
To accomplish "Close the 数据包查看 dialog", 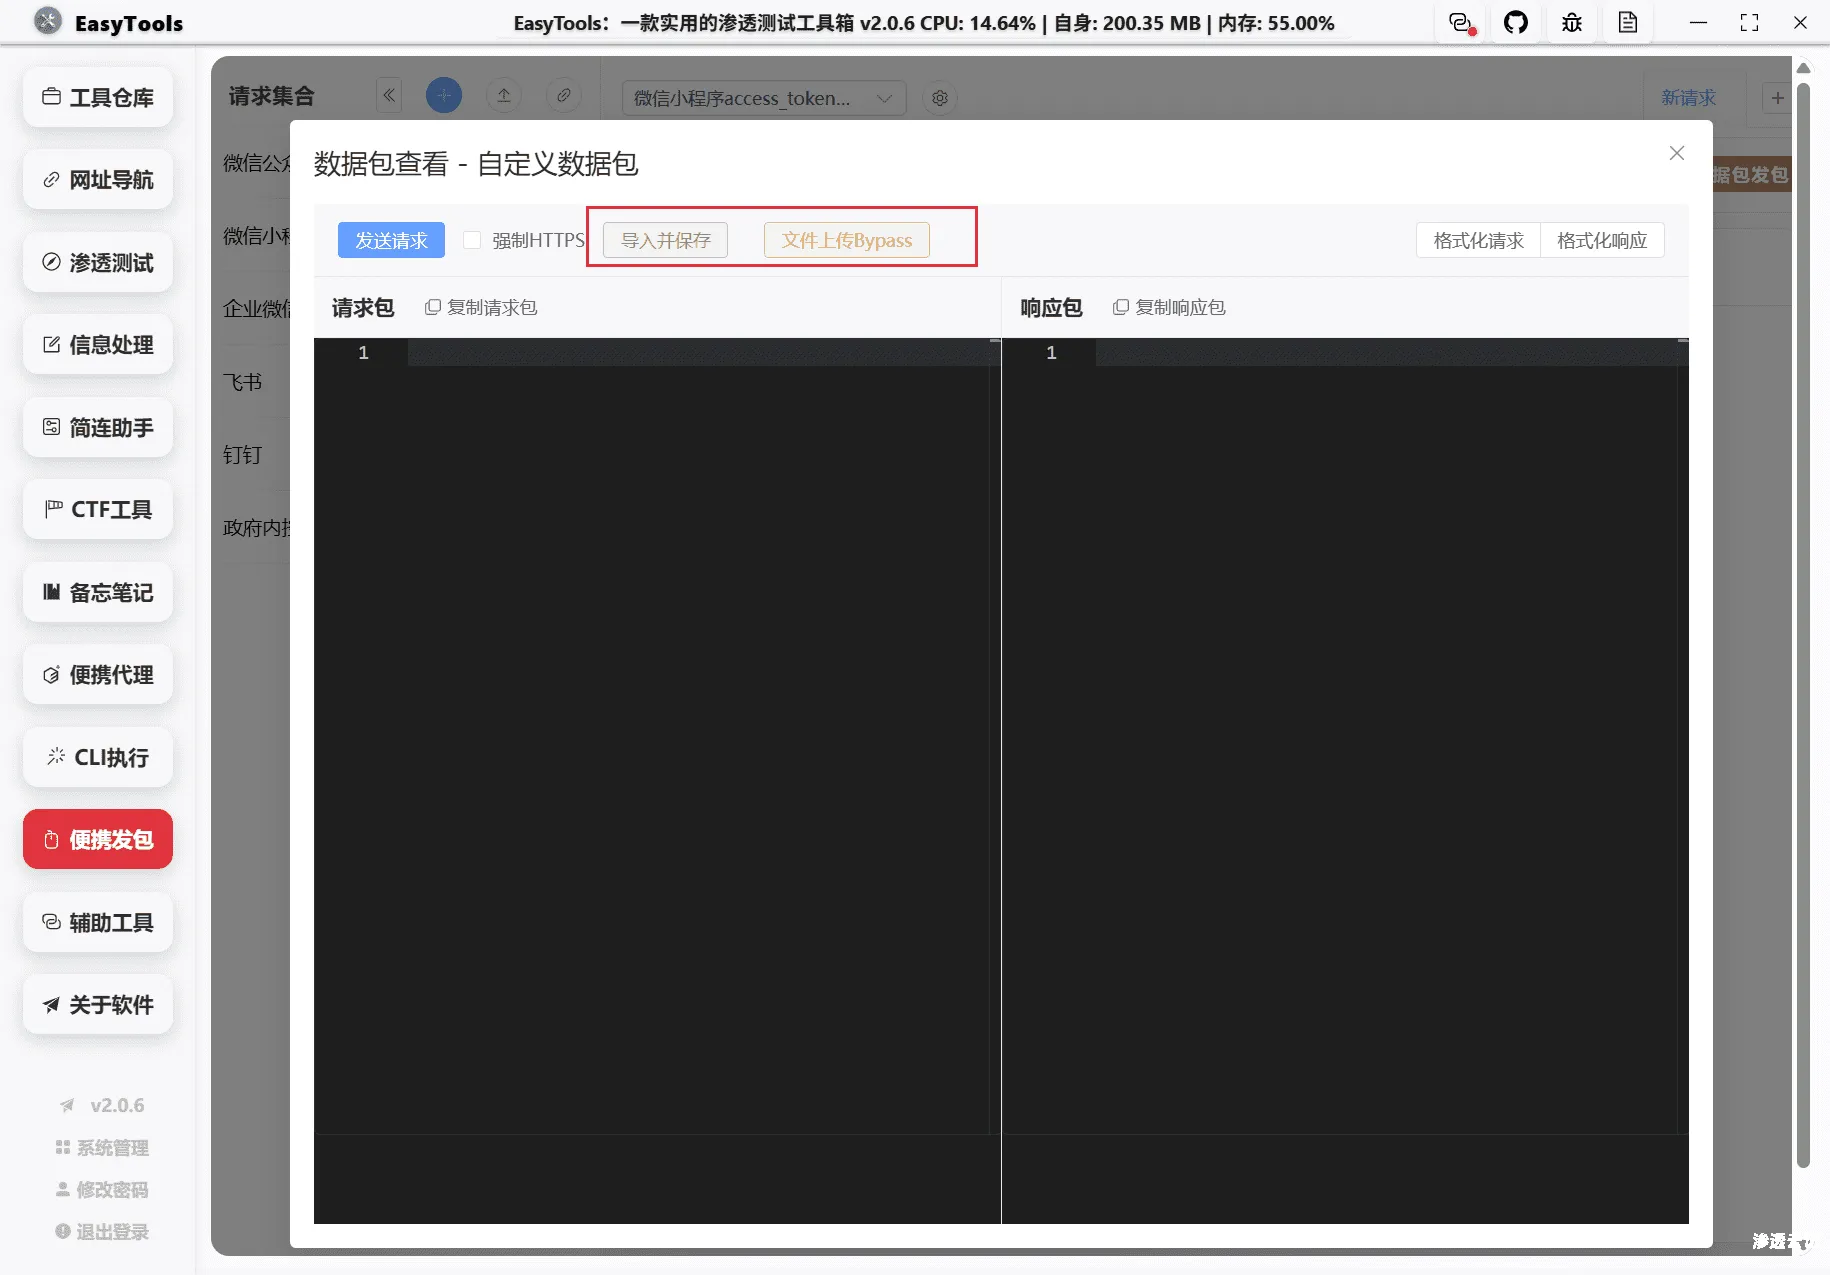I will coord(1676,153).
